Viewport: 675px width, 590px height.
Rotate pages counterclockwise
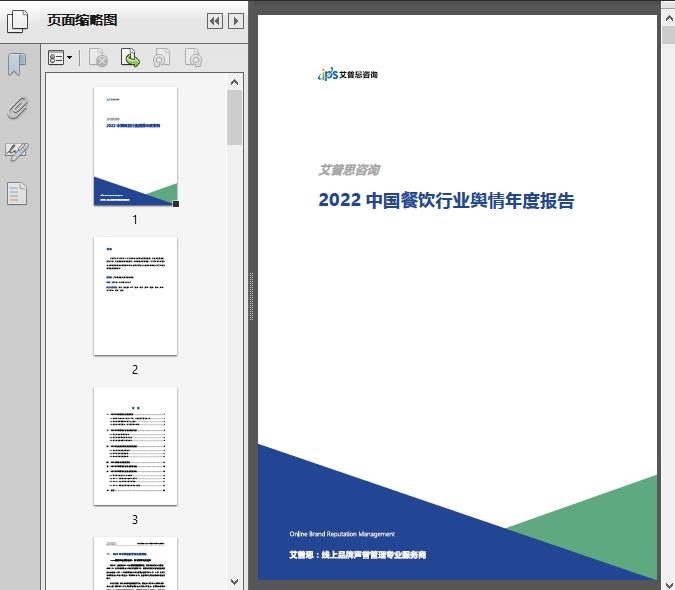(161, 58)
